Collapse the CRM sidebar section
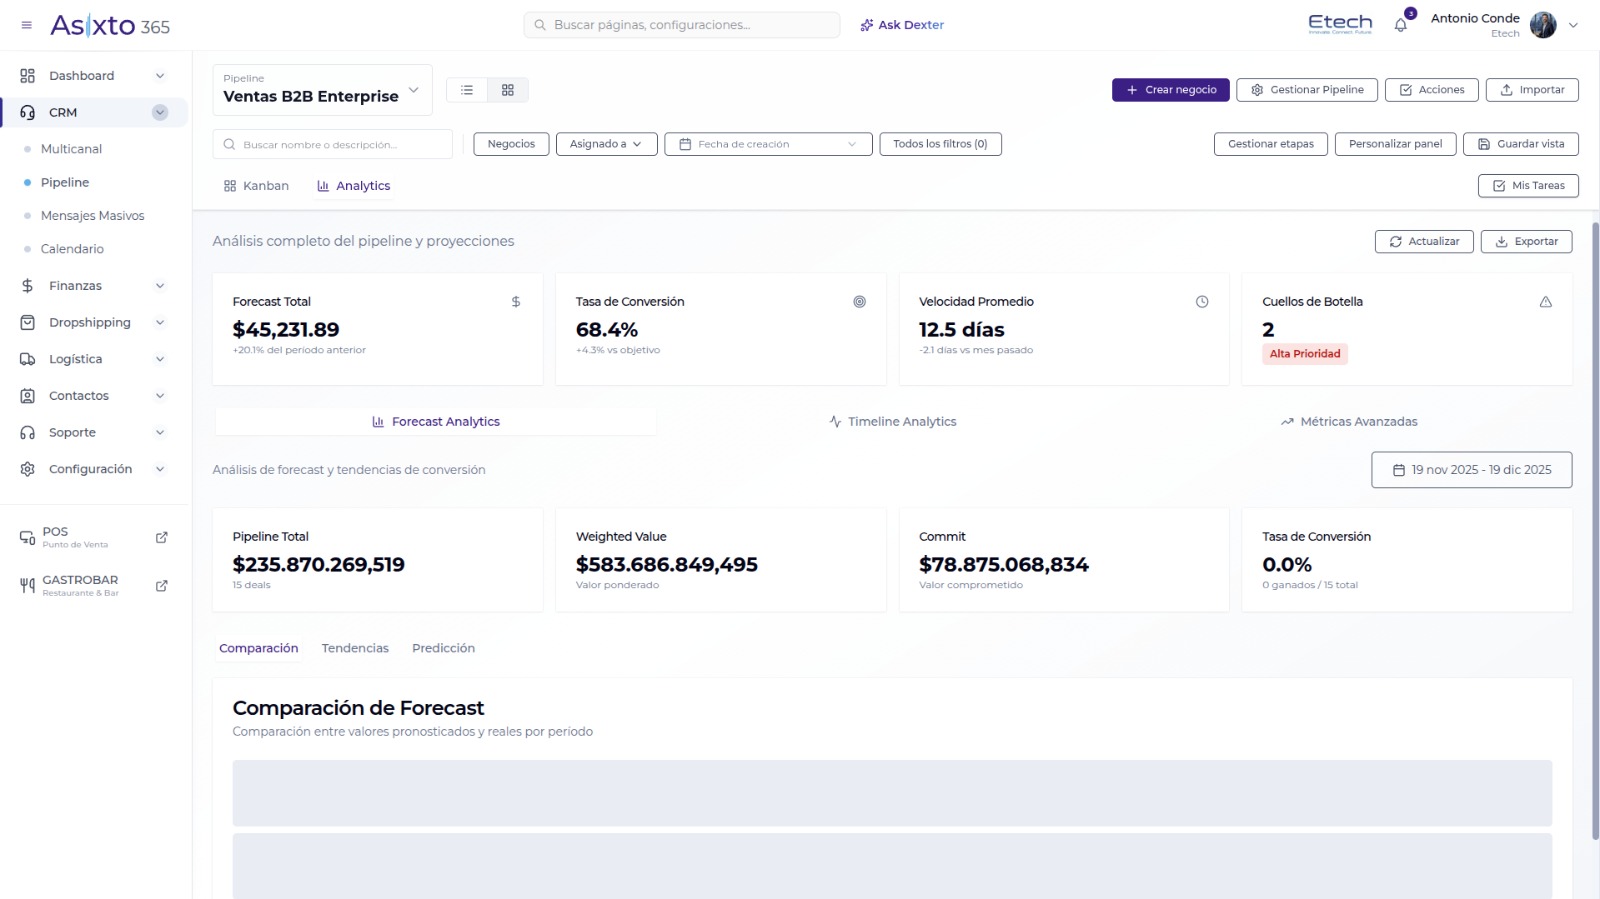 [x=160, y=113]
